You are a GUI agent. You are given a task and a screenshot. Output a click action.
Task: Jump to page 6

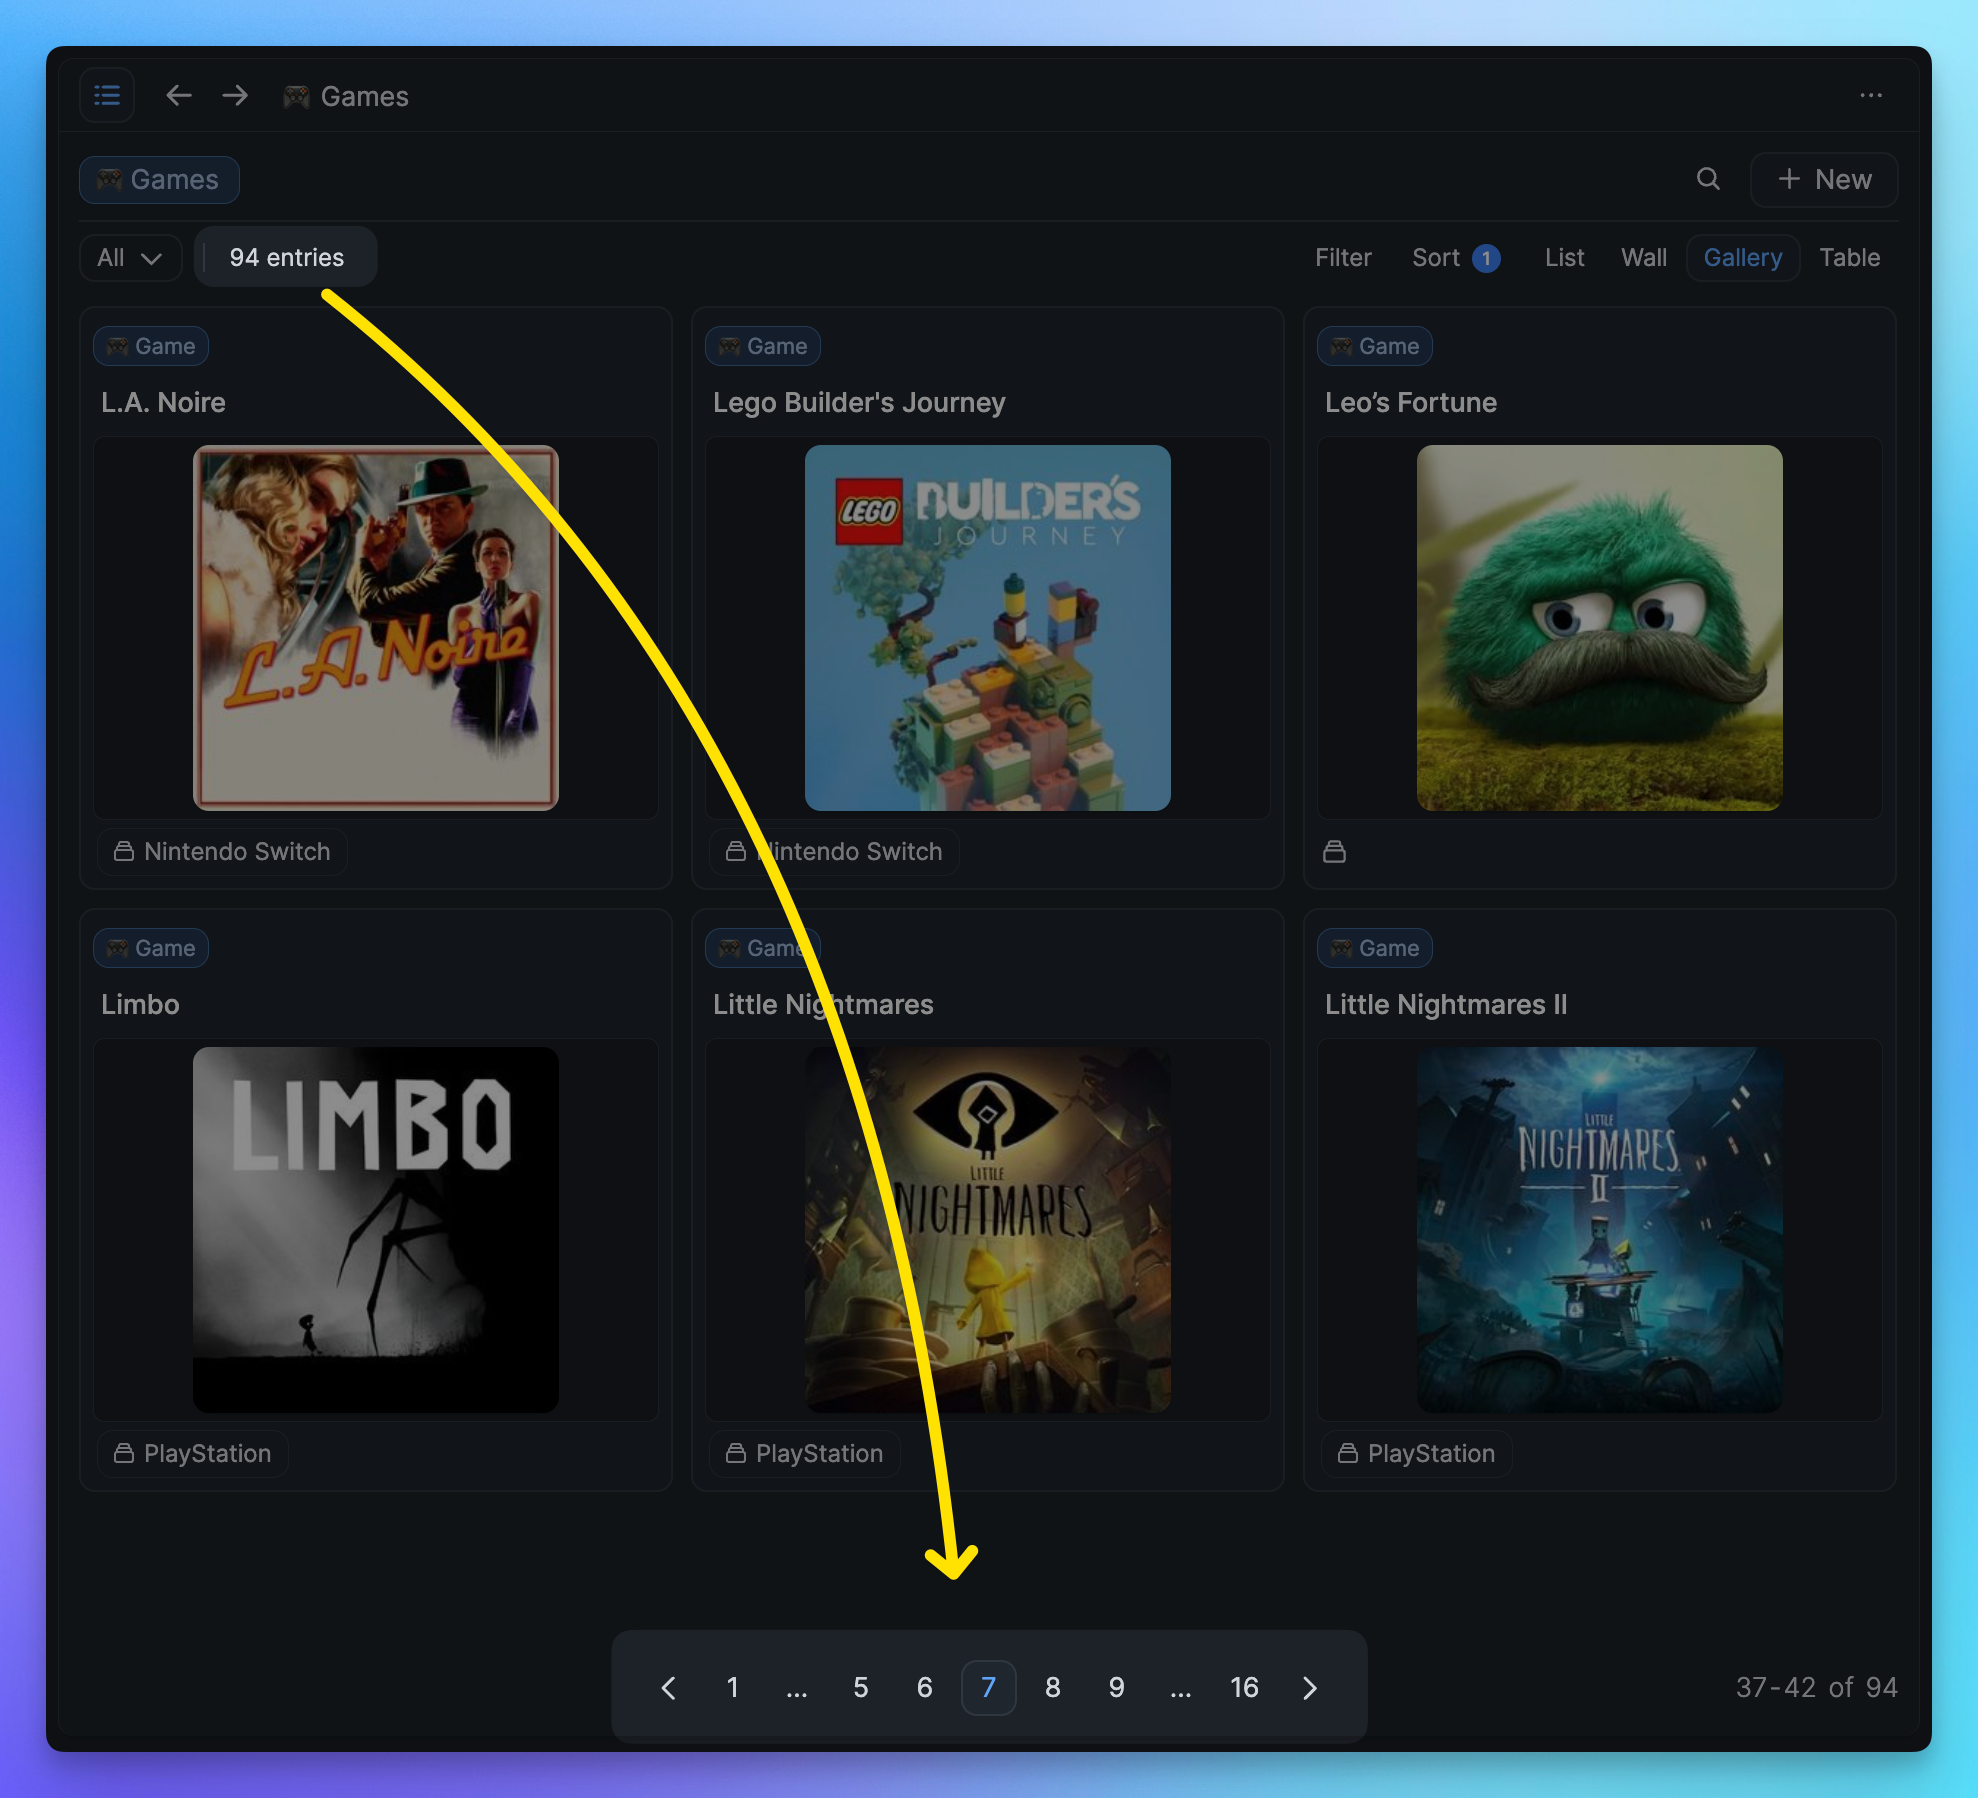[x=925, y=1688]
